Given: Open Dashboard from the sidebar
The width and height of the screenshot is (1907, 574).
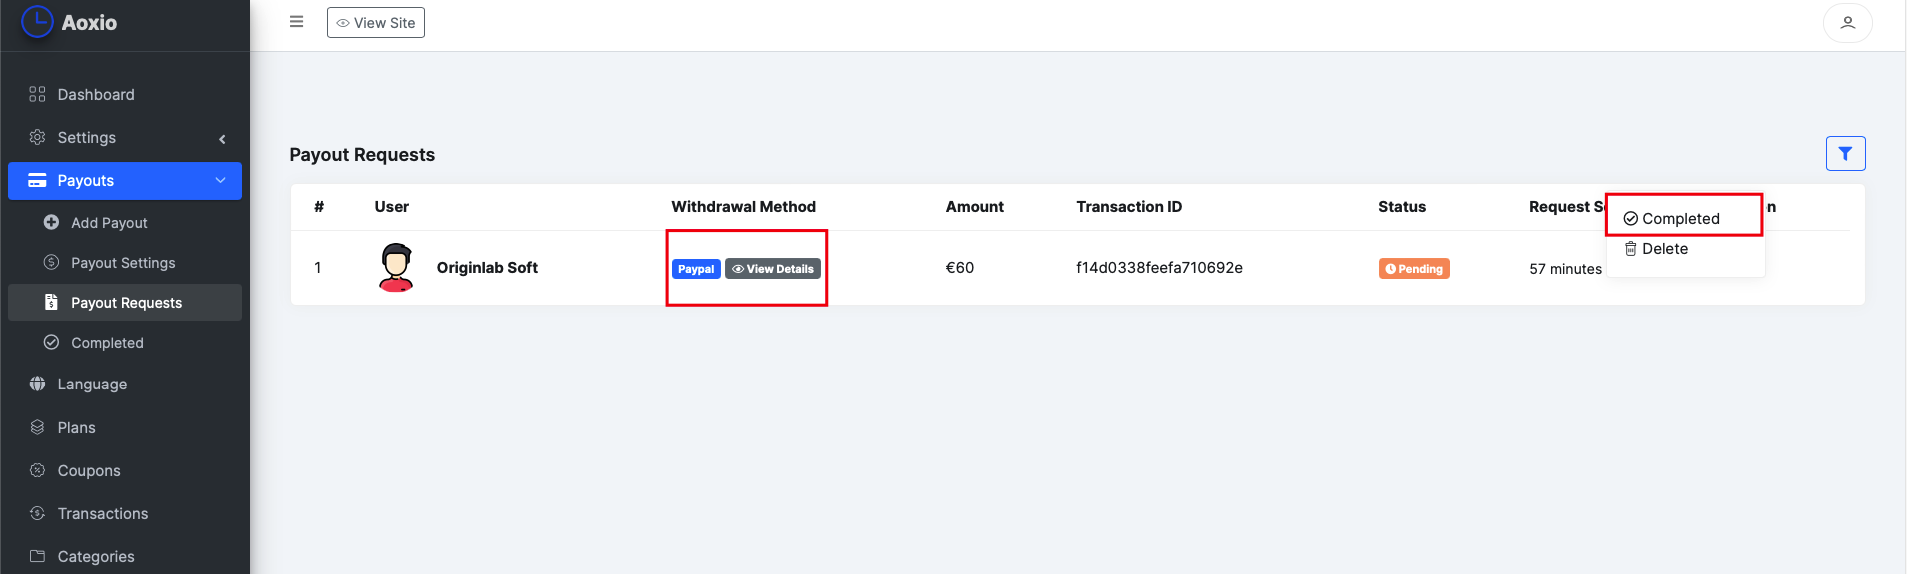Looking at the screenshot, I should pyautogui.click(x=95, y=95).
